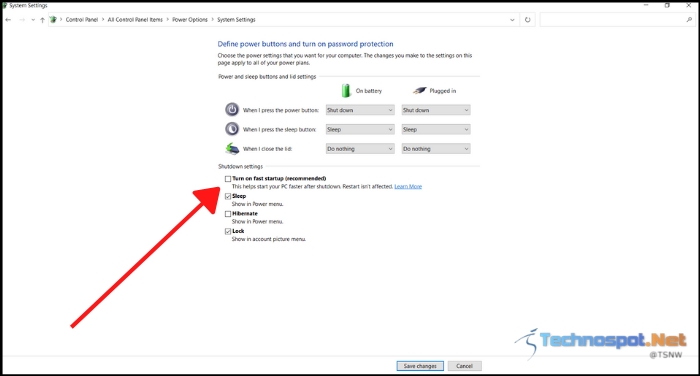
Task: Click 'When I press the power button' label
Action: 281,110
